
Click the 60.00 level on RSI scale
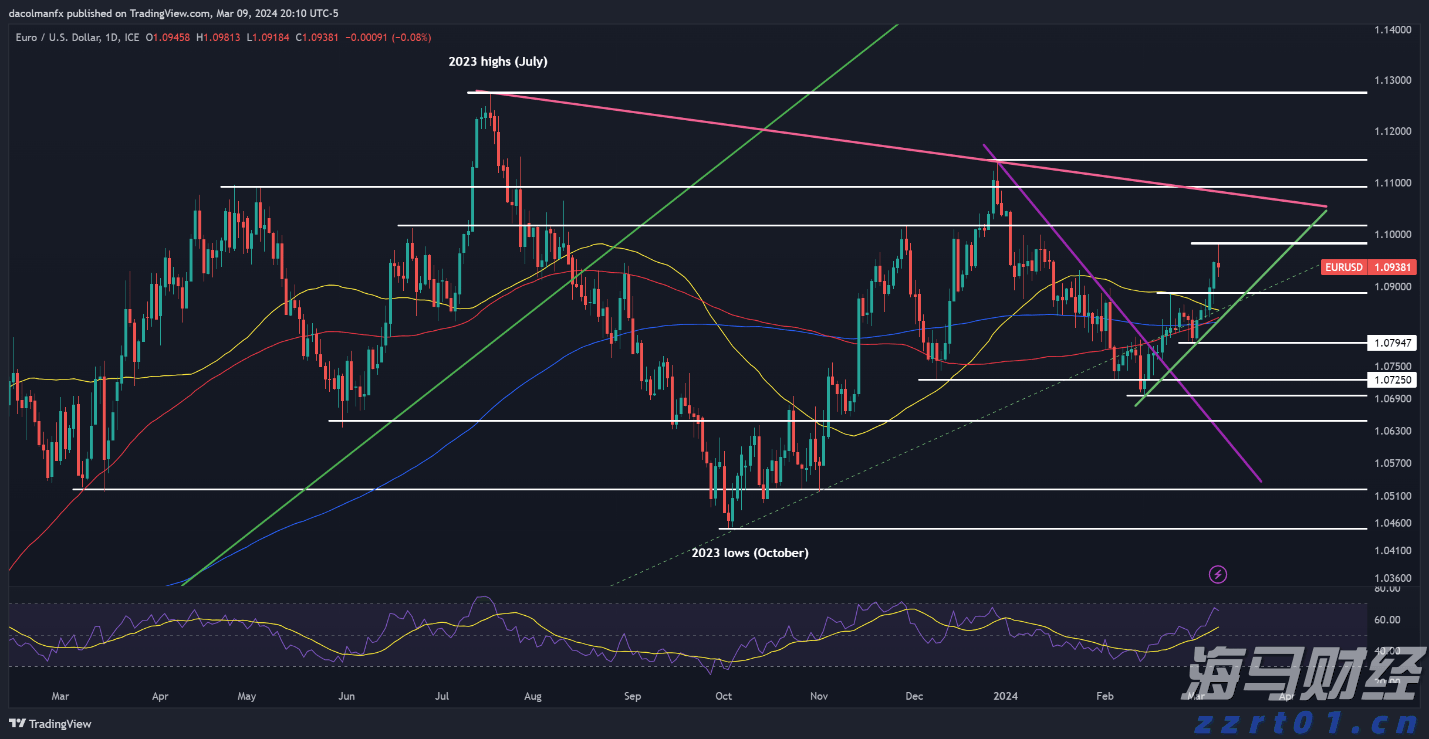[1386, 620]
